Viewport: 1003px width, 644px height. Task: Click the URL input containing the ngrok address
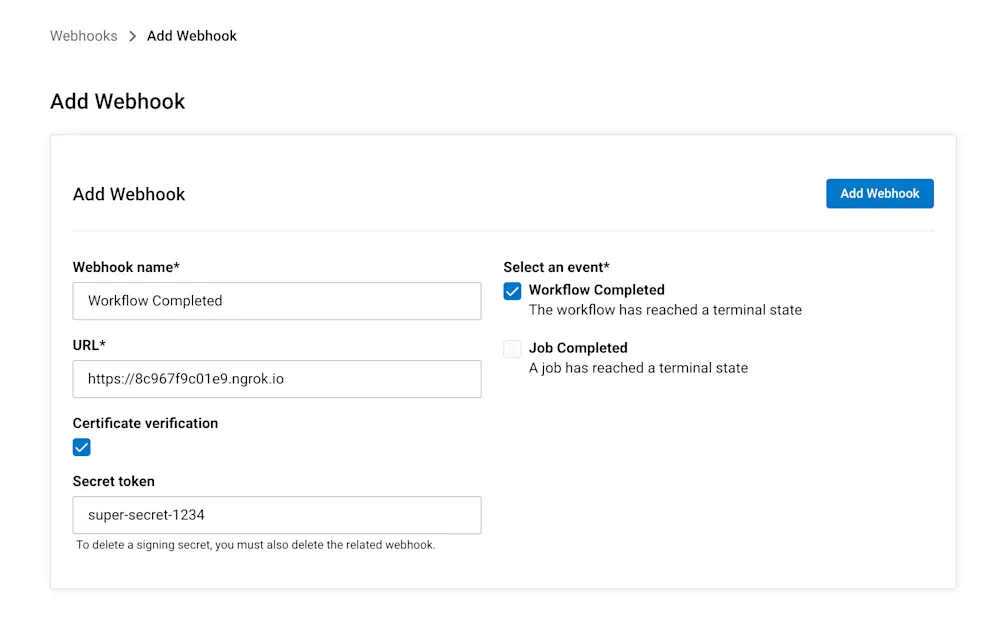click(x=277, y=379)
